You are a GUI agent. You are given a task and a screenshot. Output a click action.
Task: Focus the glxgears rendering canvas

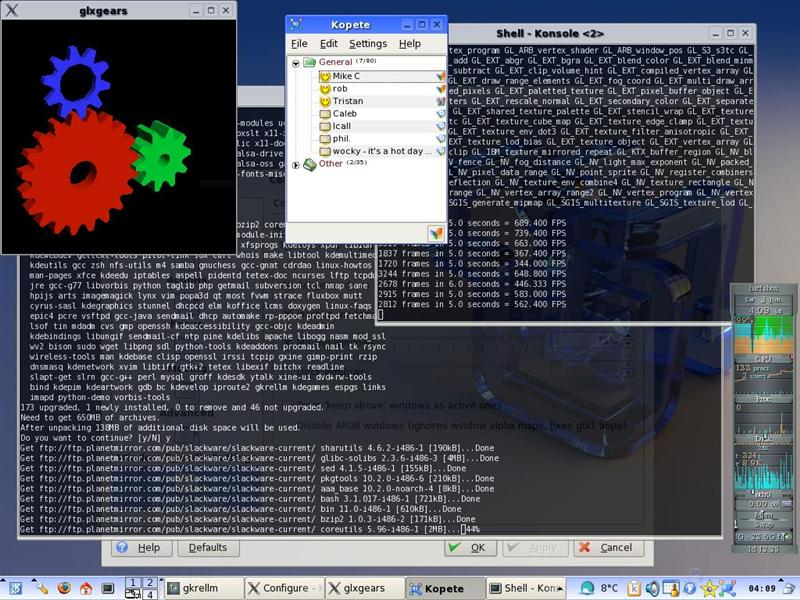tap(119, 136)
